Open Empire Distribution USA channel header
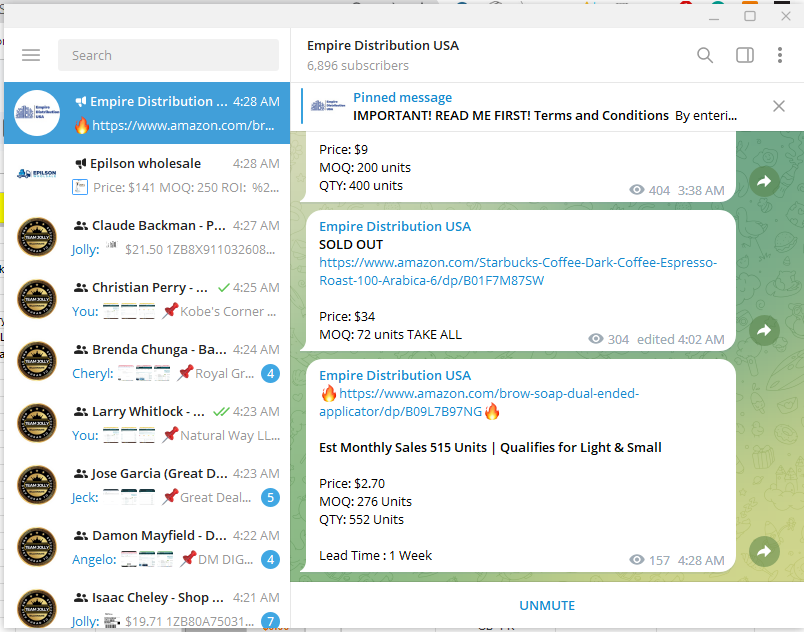 coord(383,55)
